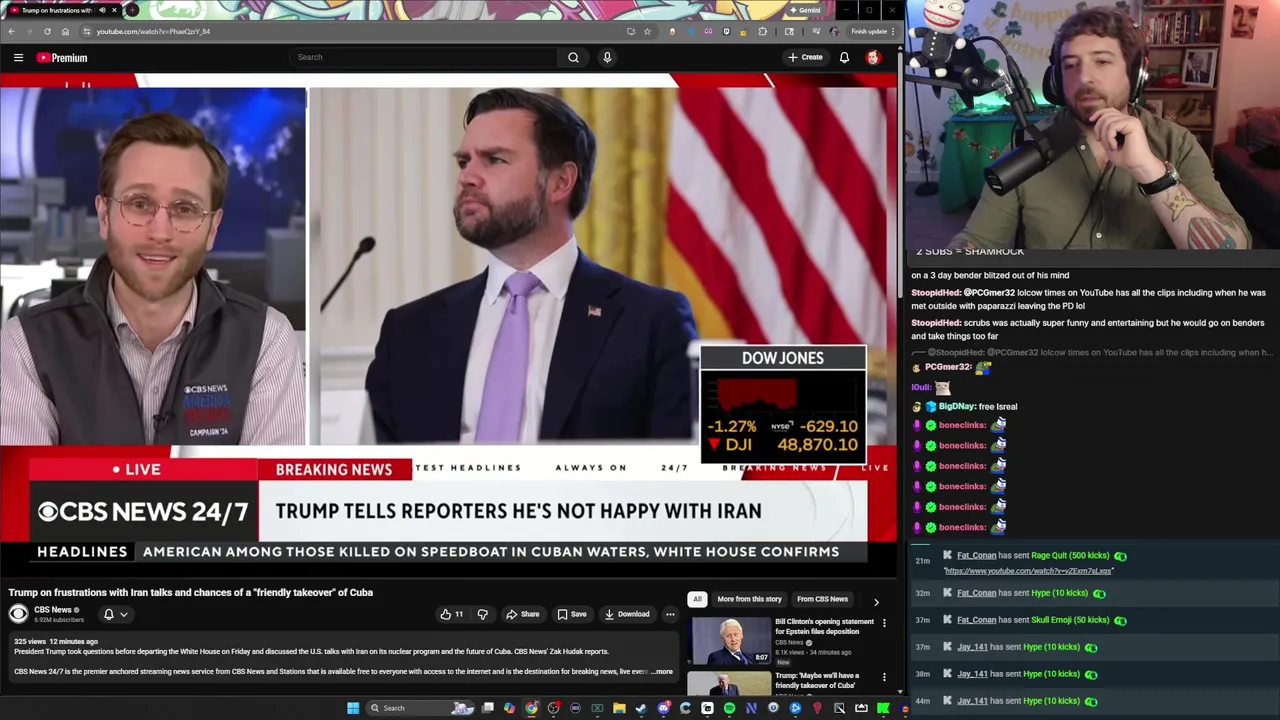Click the CBS News video player

[x=449, y=325]
